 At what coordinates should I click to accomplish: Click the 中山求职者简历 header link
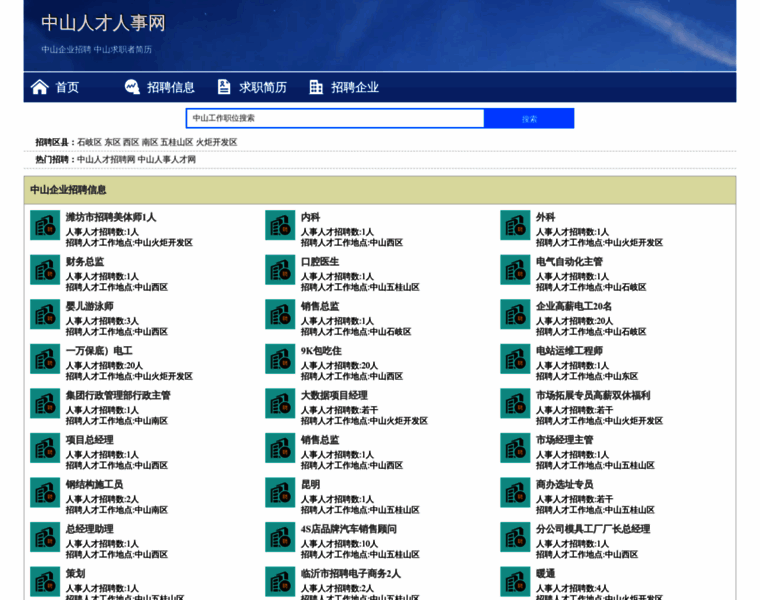[123, 49]
